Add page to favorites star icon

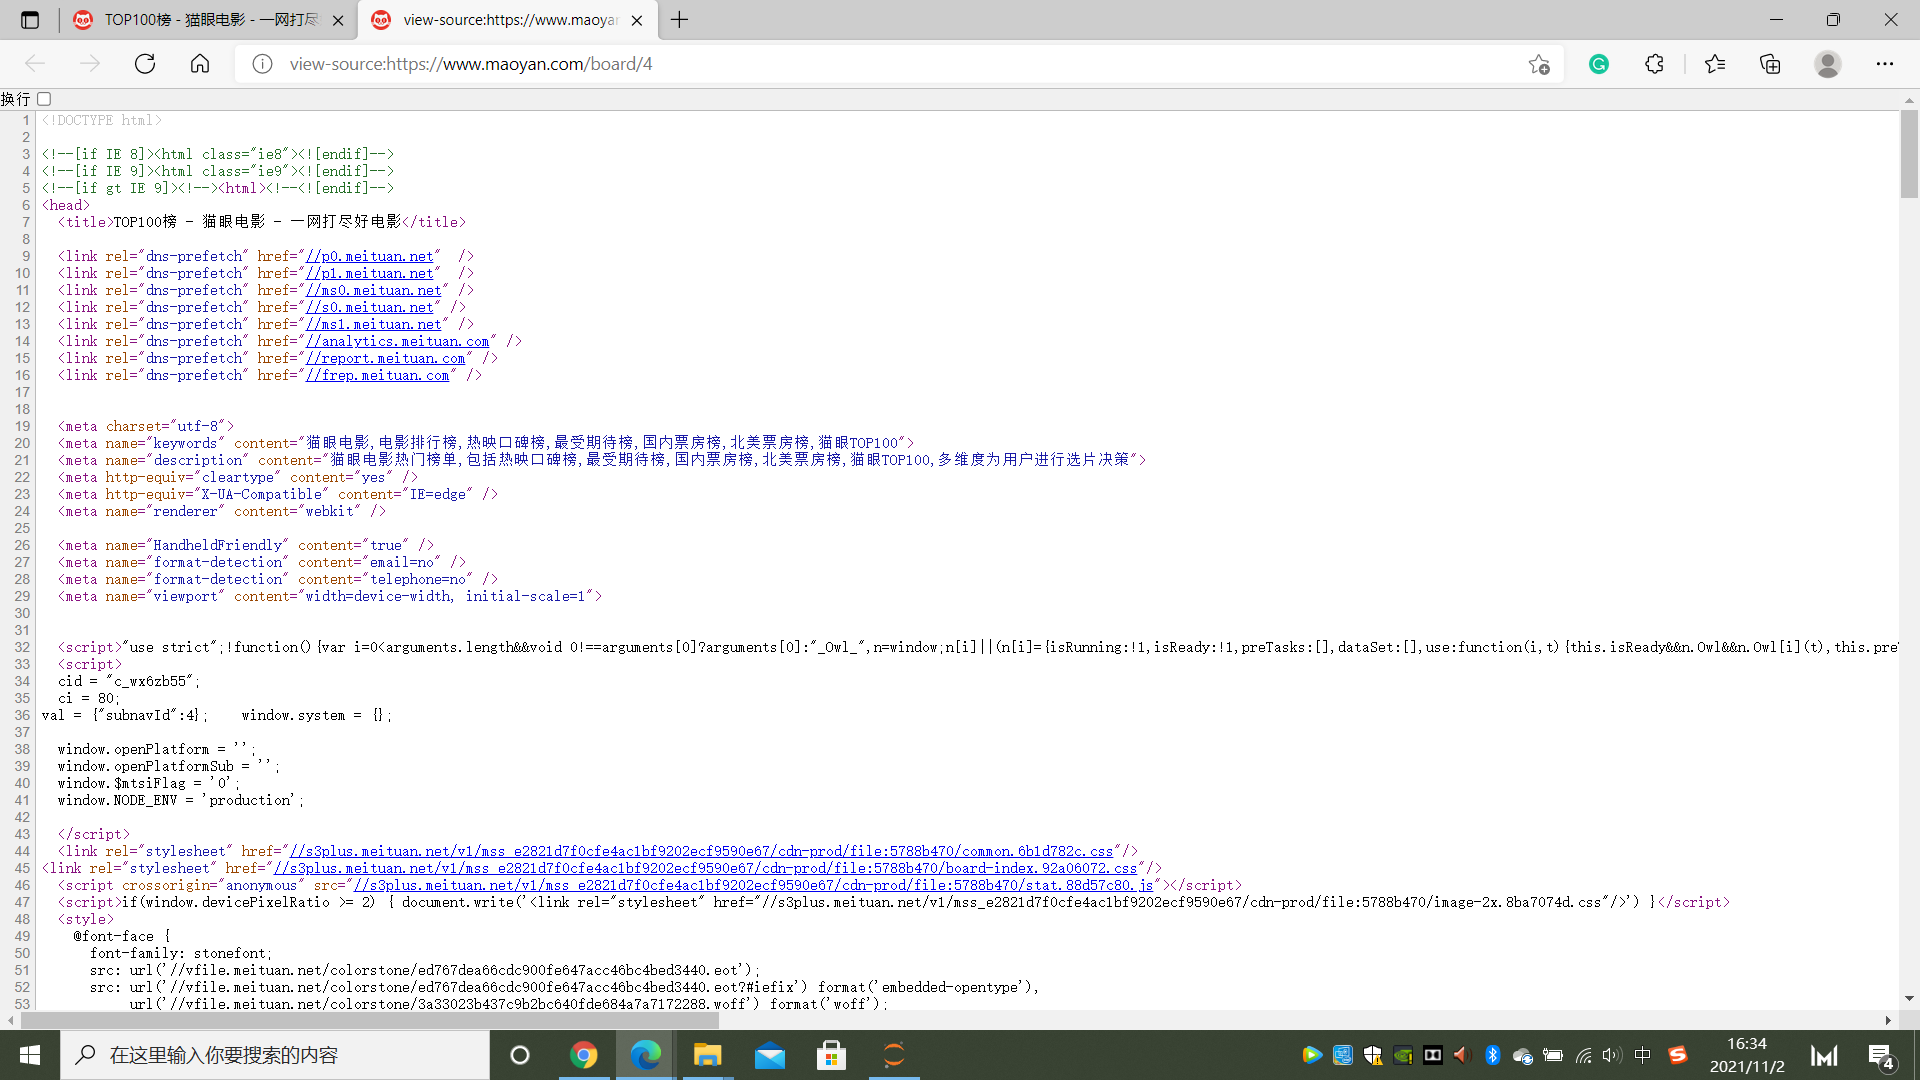[1539, 64]
